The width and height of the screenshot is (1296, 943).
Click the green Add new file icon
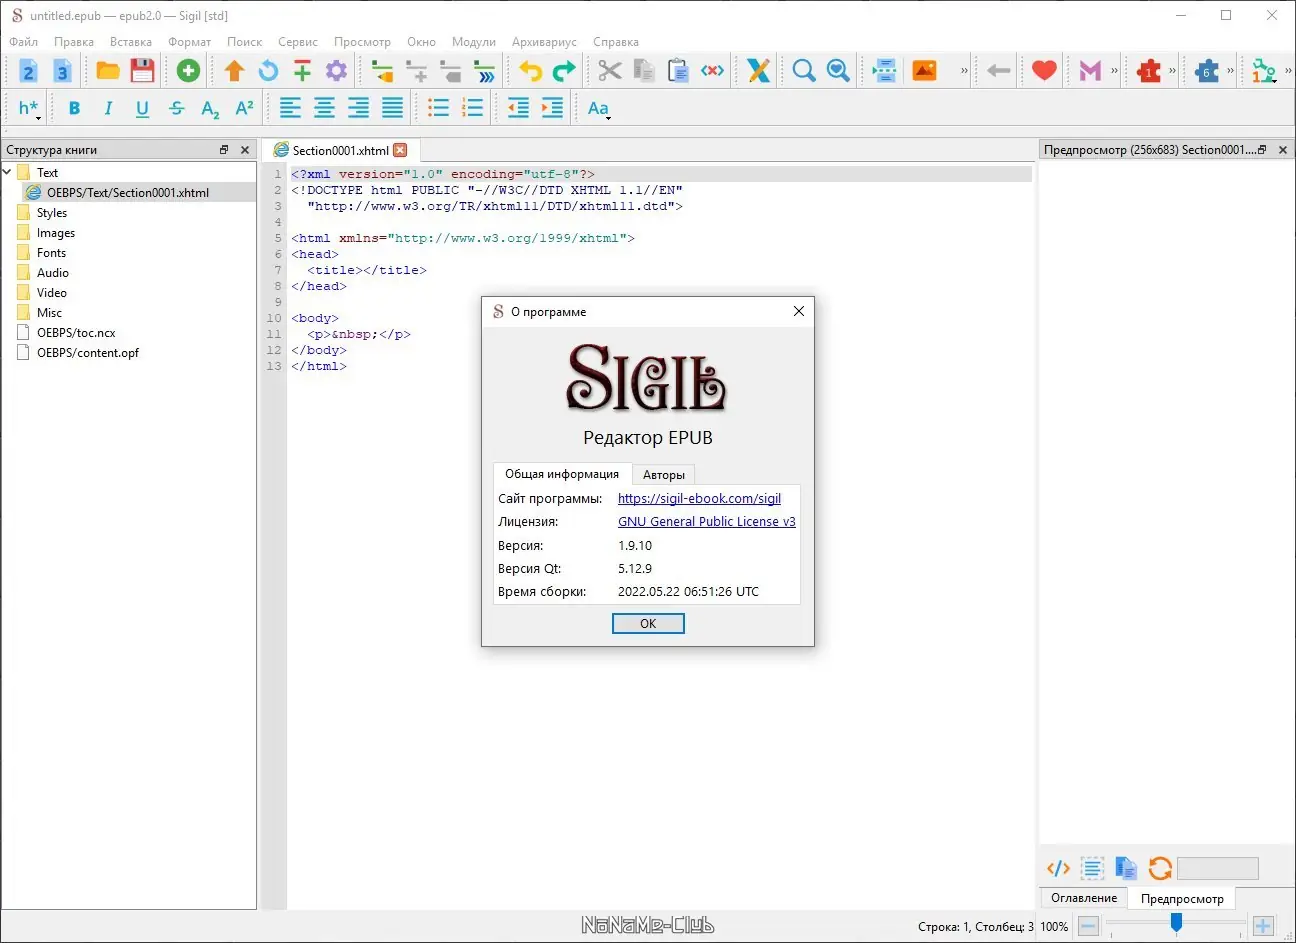[x=188, y=71]
